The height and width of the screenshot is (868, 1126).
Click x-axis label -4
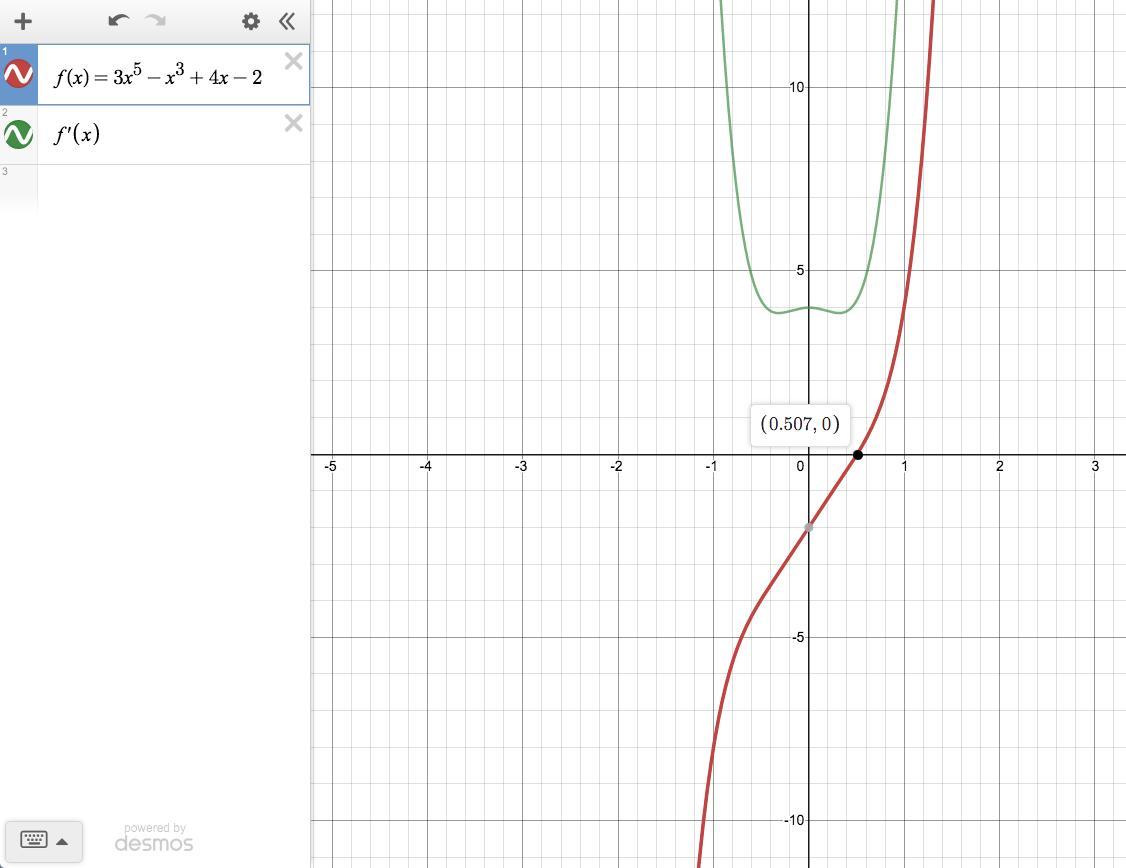pos(426,466)
